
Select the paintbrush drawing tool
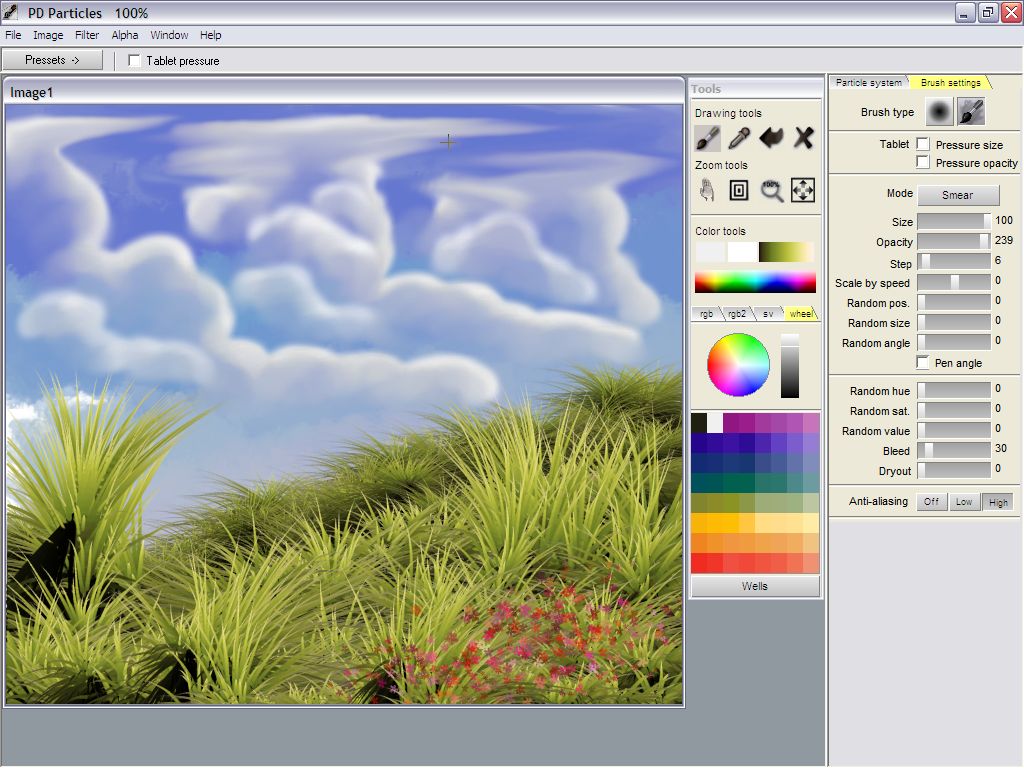pos(707,138)
